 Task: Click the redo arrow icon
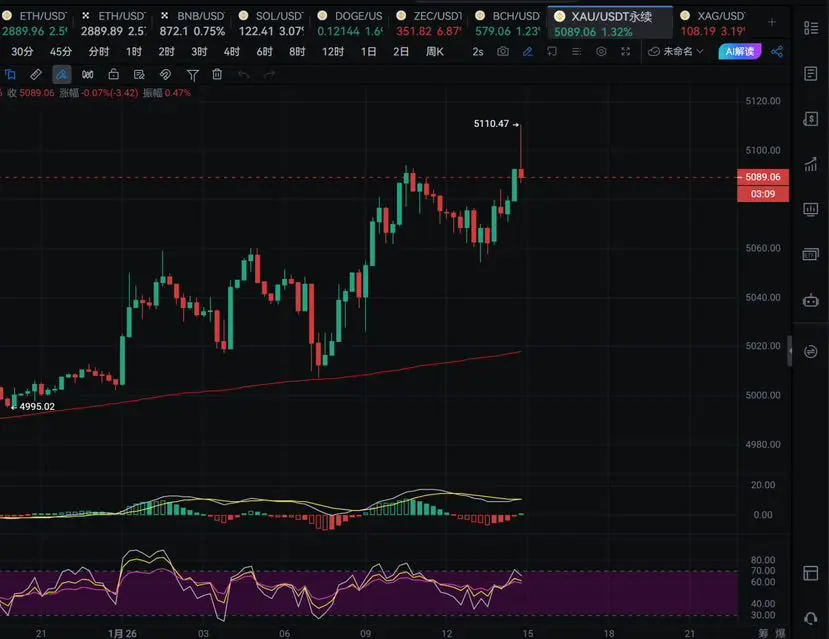tap(269, 75)
